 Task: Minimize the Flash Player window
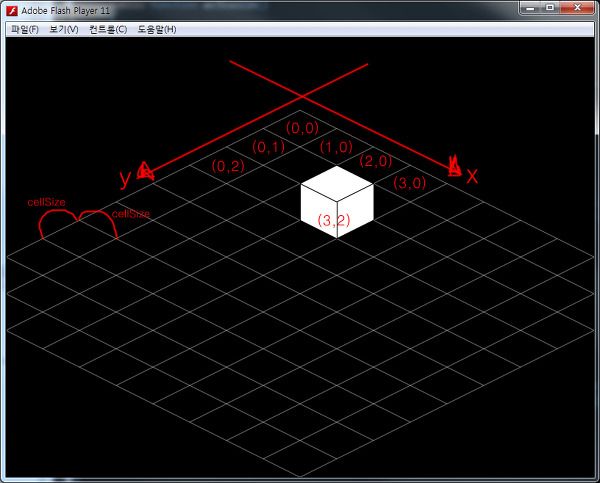[530, 8]
